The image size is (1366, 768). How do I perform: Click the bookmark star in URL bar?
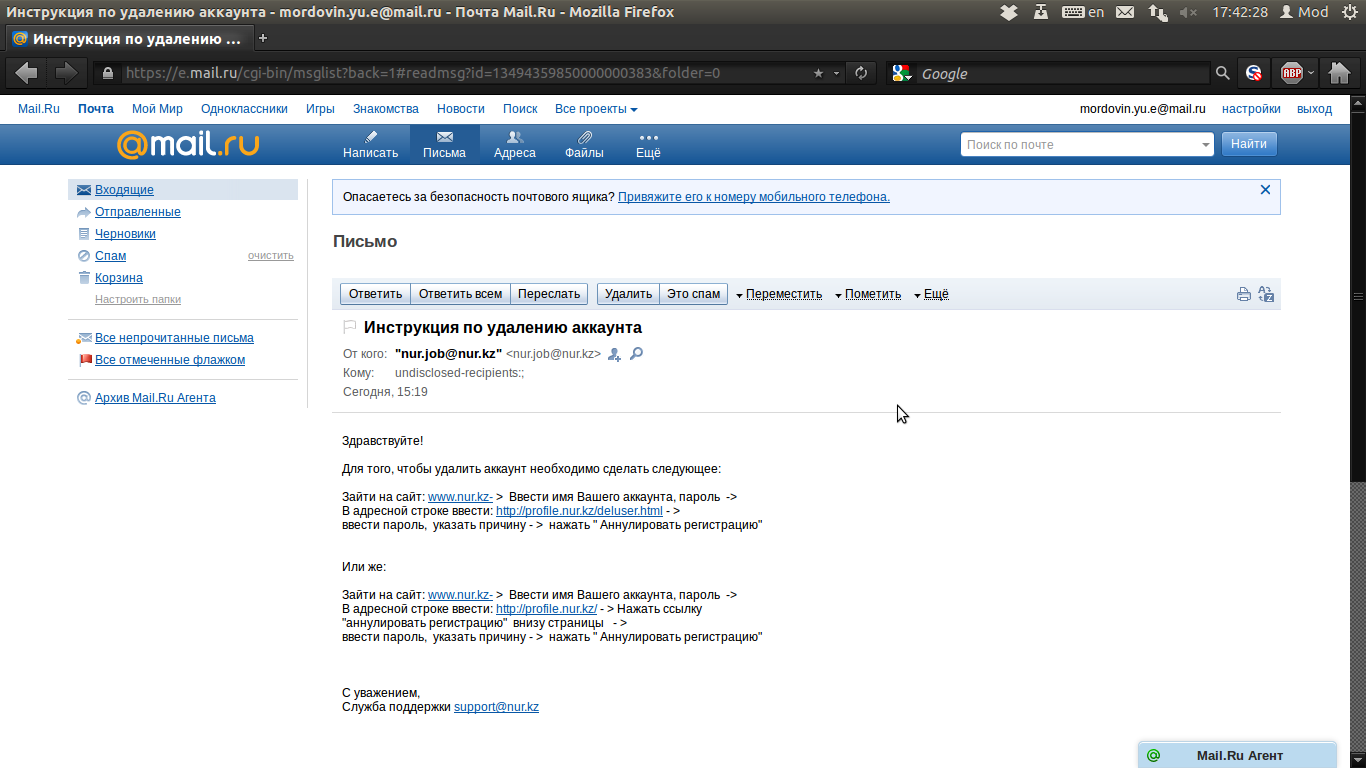tap(818, 73)
